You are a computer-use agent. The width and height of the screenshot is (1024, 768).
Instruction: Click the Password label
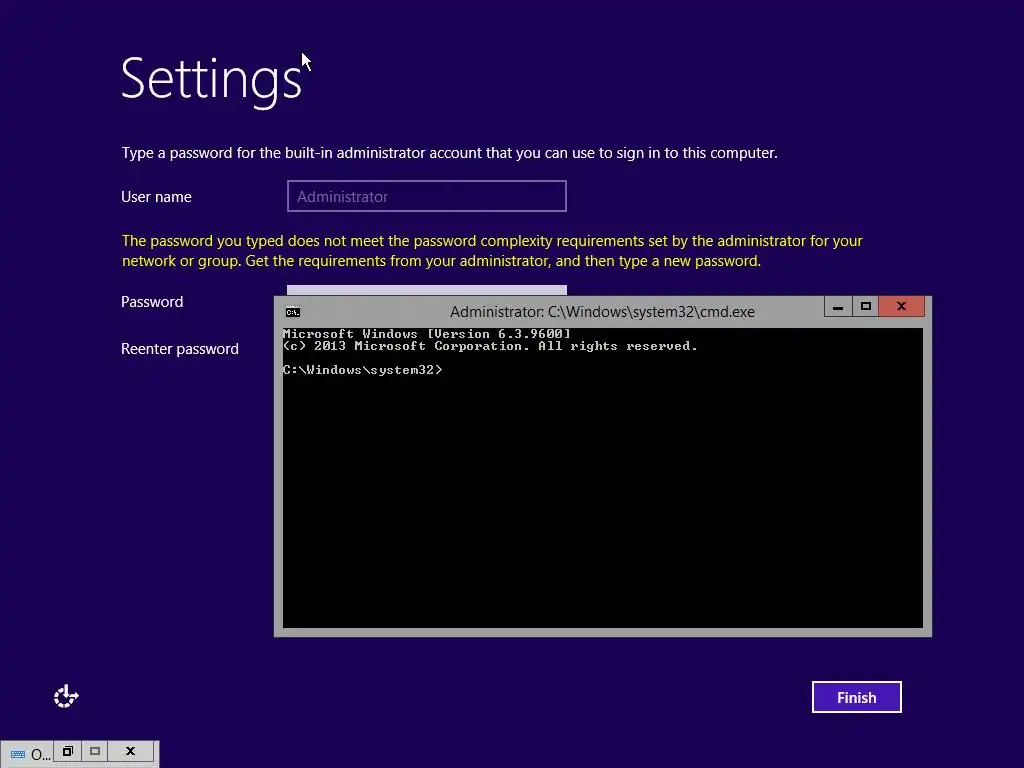pos(152,302)
